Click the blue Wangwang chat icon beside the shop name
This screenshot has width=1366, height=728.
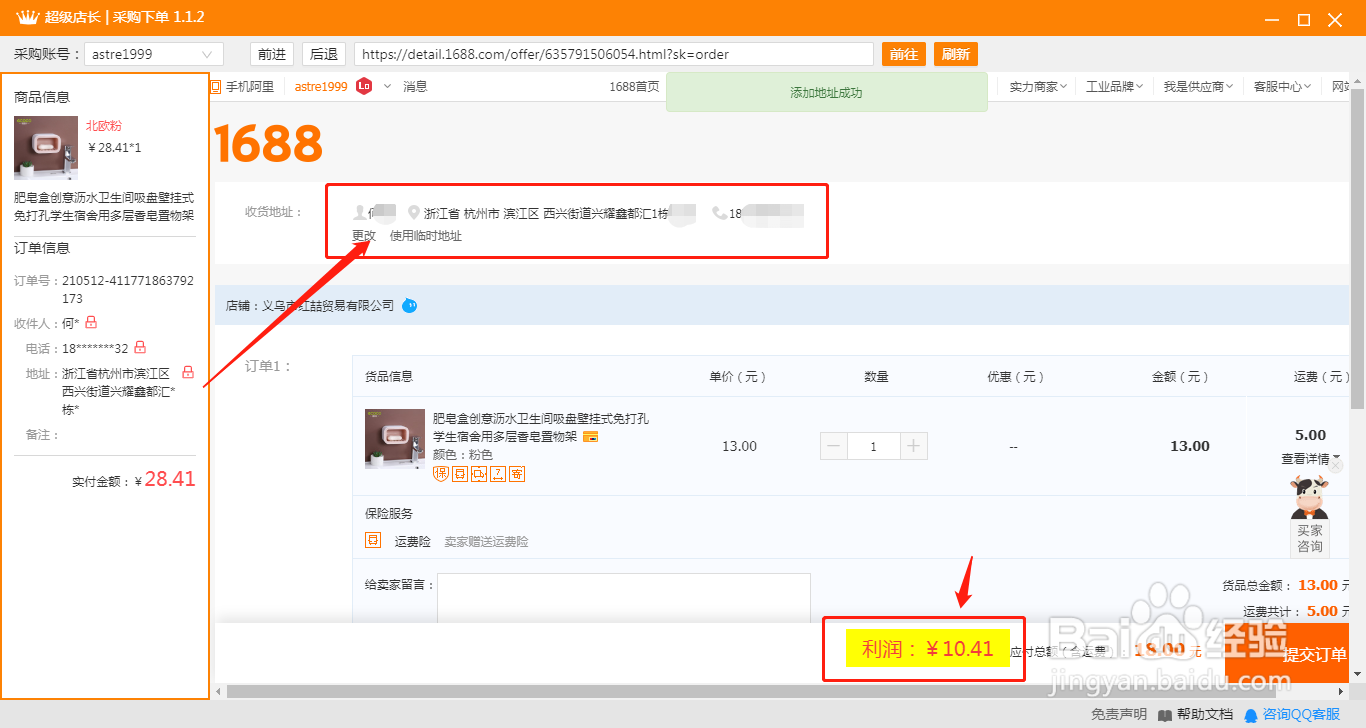(410, 306)
